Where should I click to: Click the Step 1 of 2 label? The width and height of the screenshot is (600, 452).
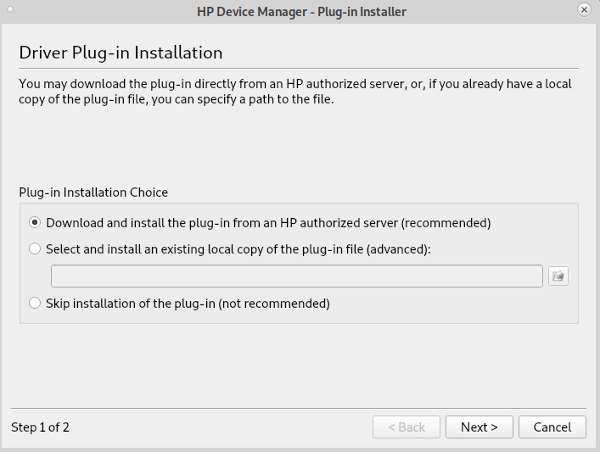click(x=40, y=427)
